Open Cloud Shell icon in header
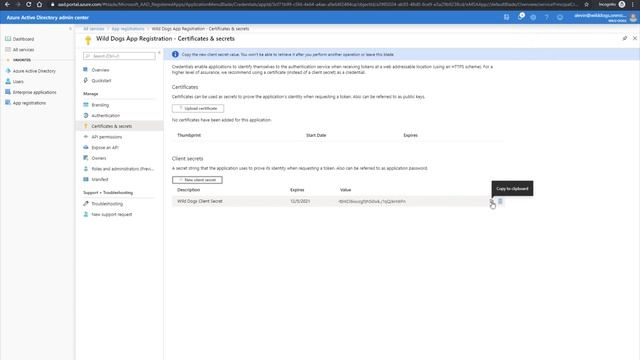The image size is (640, 360). click(507, 17)
